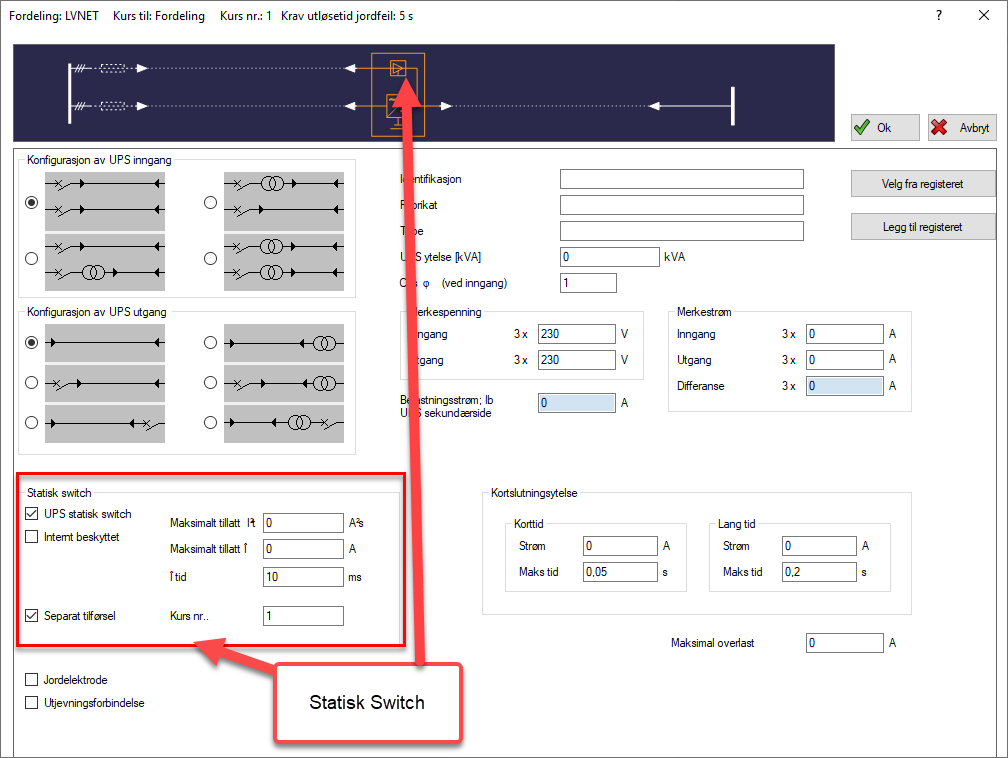Click the Maksimal overlast input field

(844, 643)
